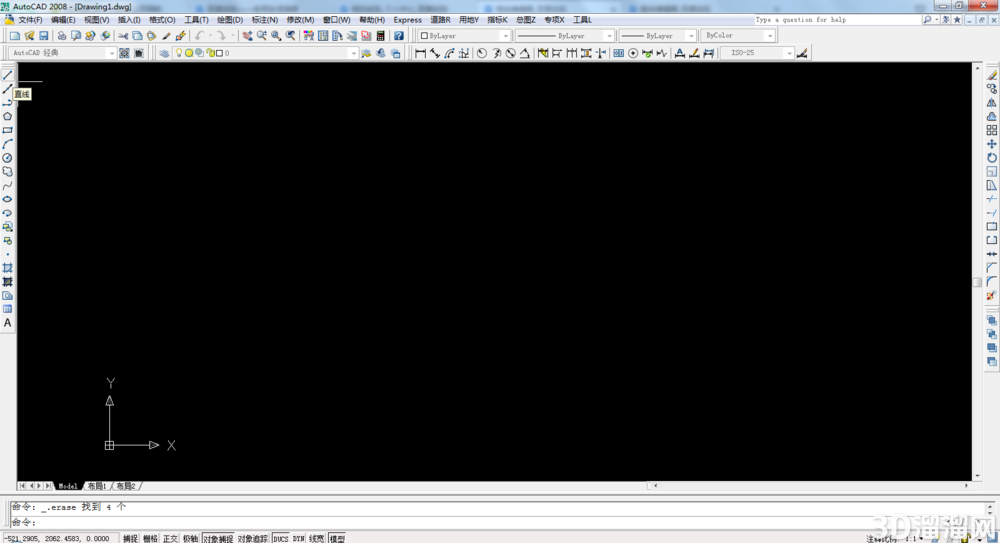The image size is (1000, 543).
Task: Click the Copy tool in Modify toolbar
Action: click(x=992, y=89)
